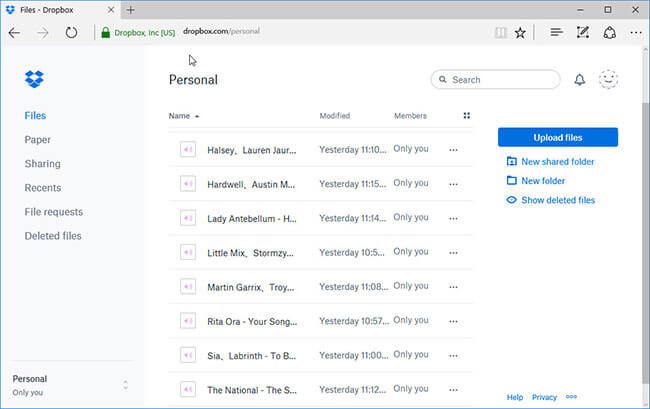
Task: Open the Sharing section
Action: point(42,164)
